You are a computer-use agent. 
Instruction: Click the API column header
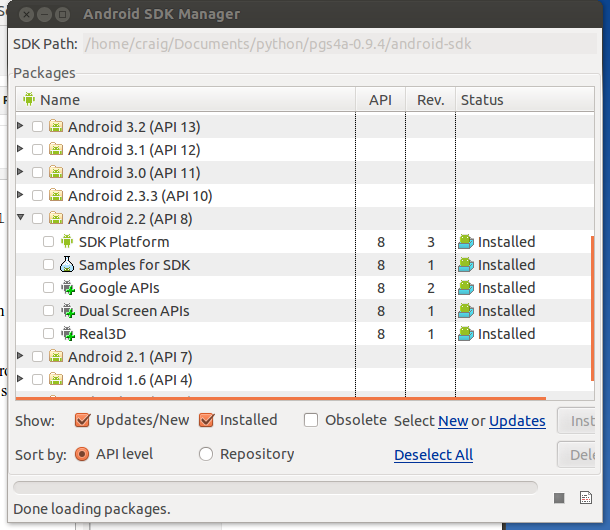pos(380,100)
